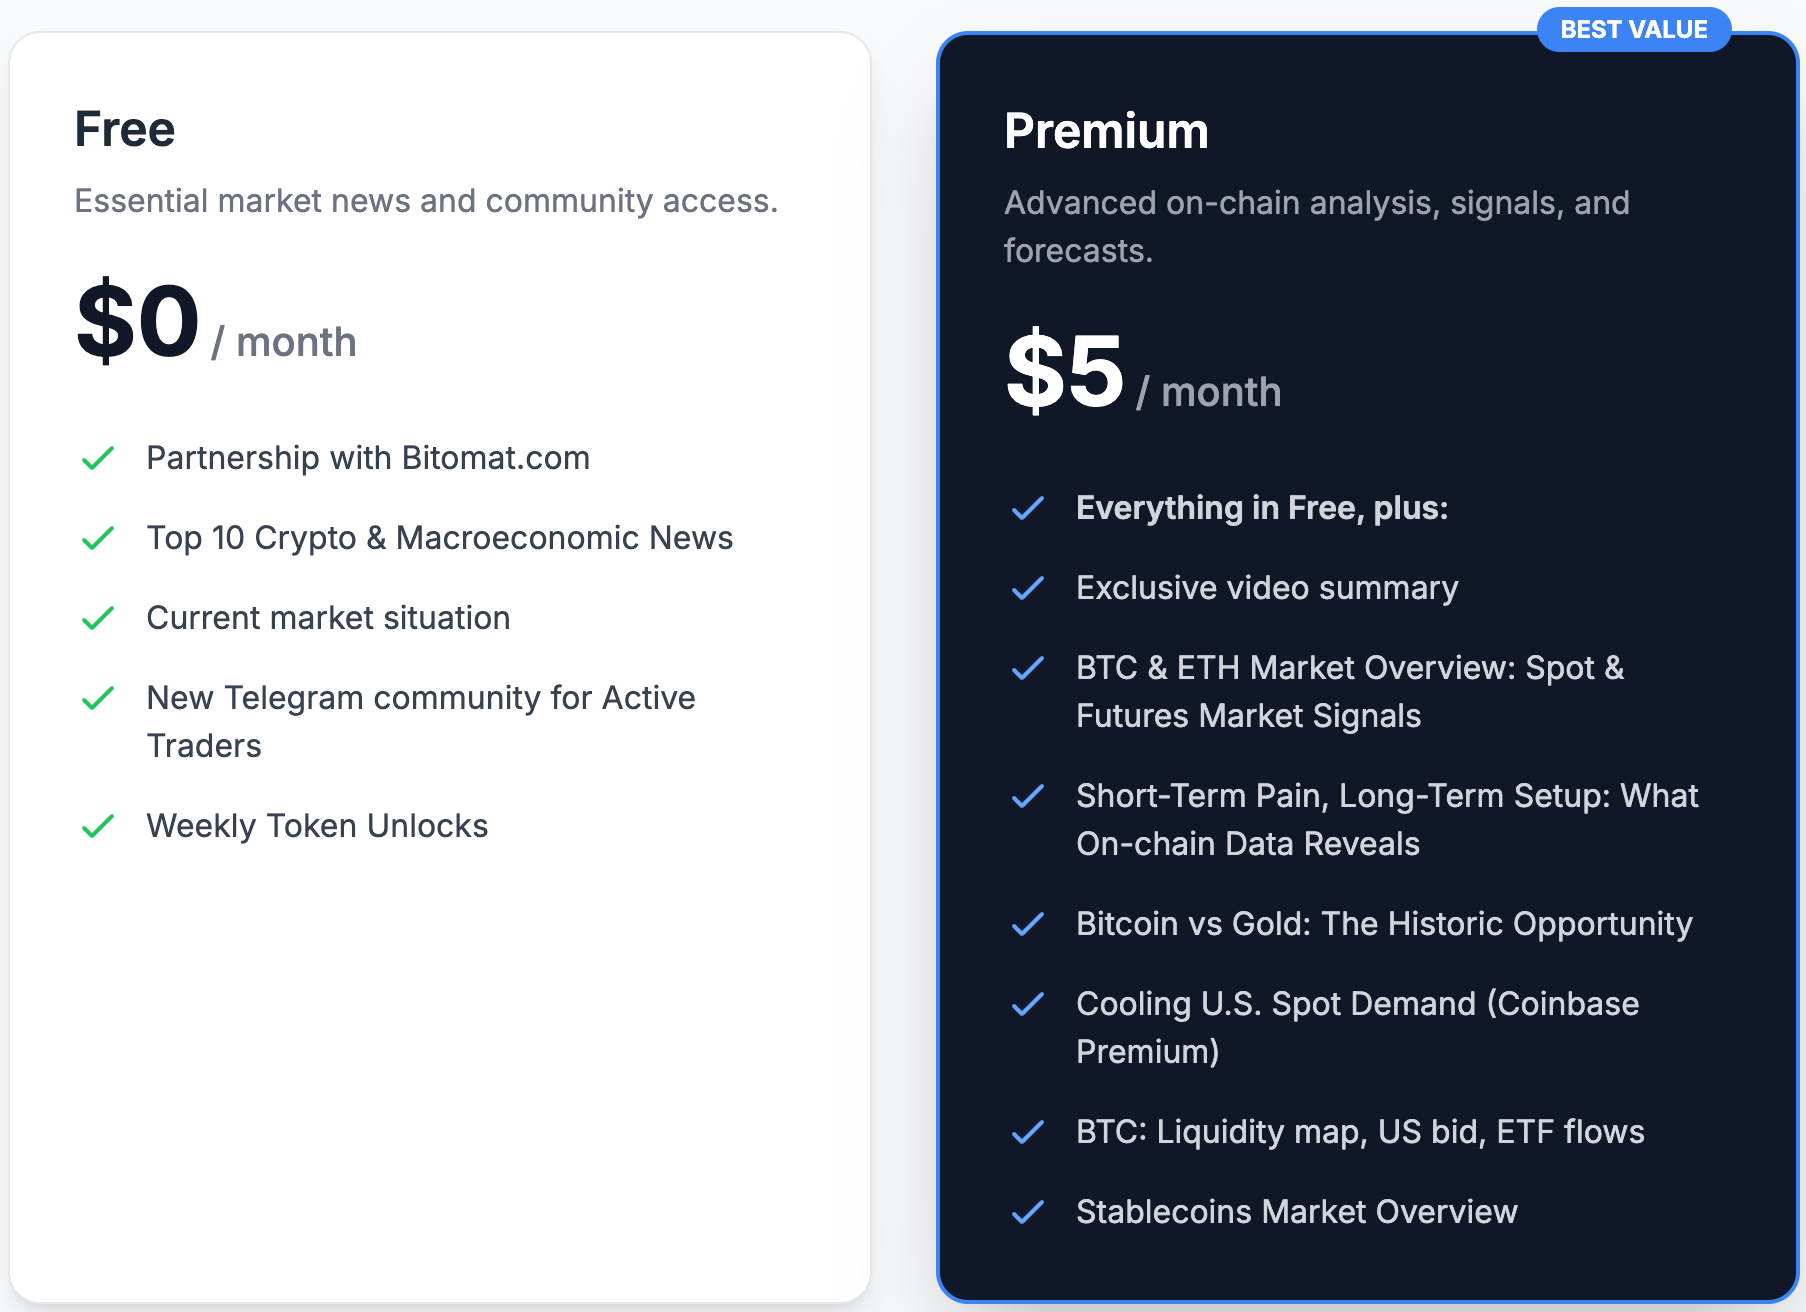Screen dimensions: 1806x1312
Task: Click the checkmark beside Cooling U.S. Spot Demand
Action: (1028, 1004)
